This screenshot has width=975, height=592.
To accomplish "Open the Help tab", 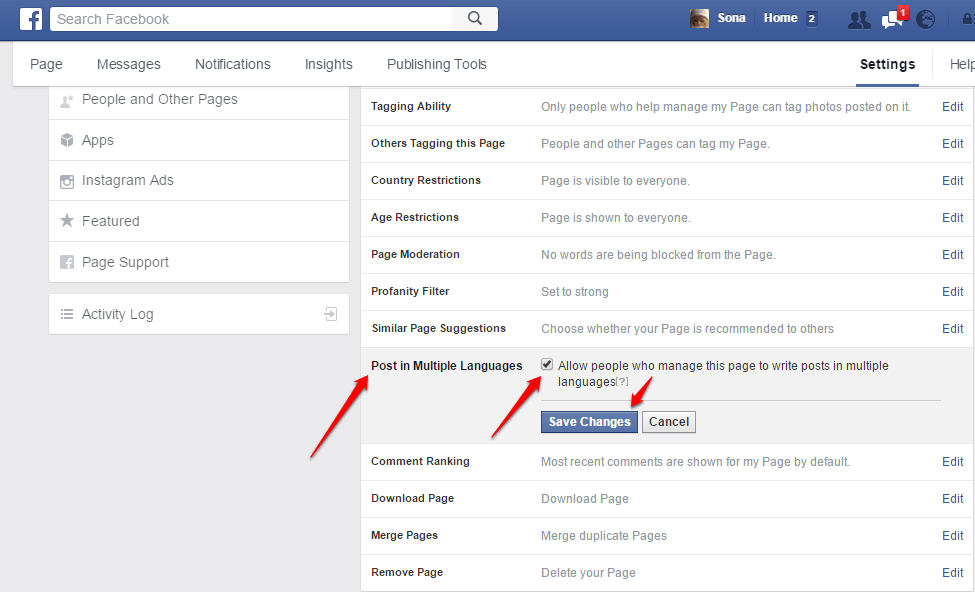I will (x=962, y=64).
